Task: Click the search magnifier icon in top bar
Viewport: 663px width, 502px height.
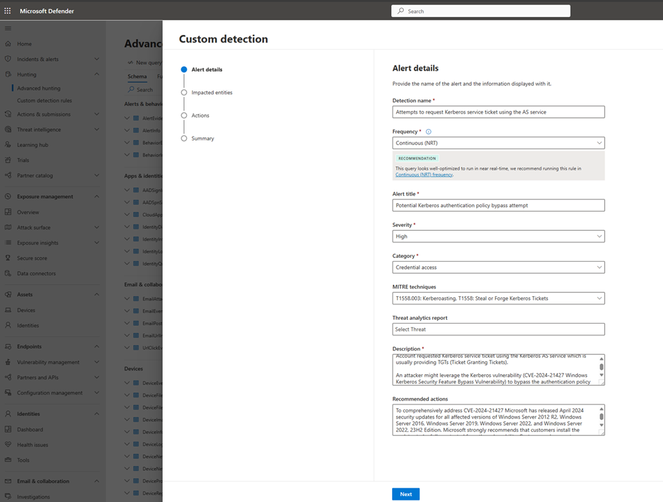Action: [x=400, y=11]
